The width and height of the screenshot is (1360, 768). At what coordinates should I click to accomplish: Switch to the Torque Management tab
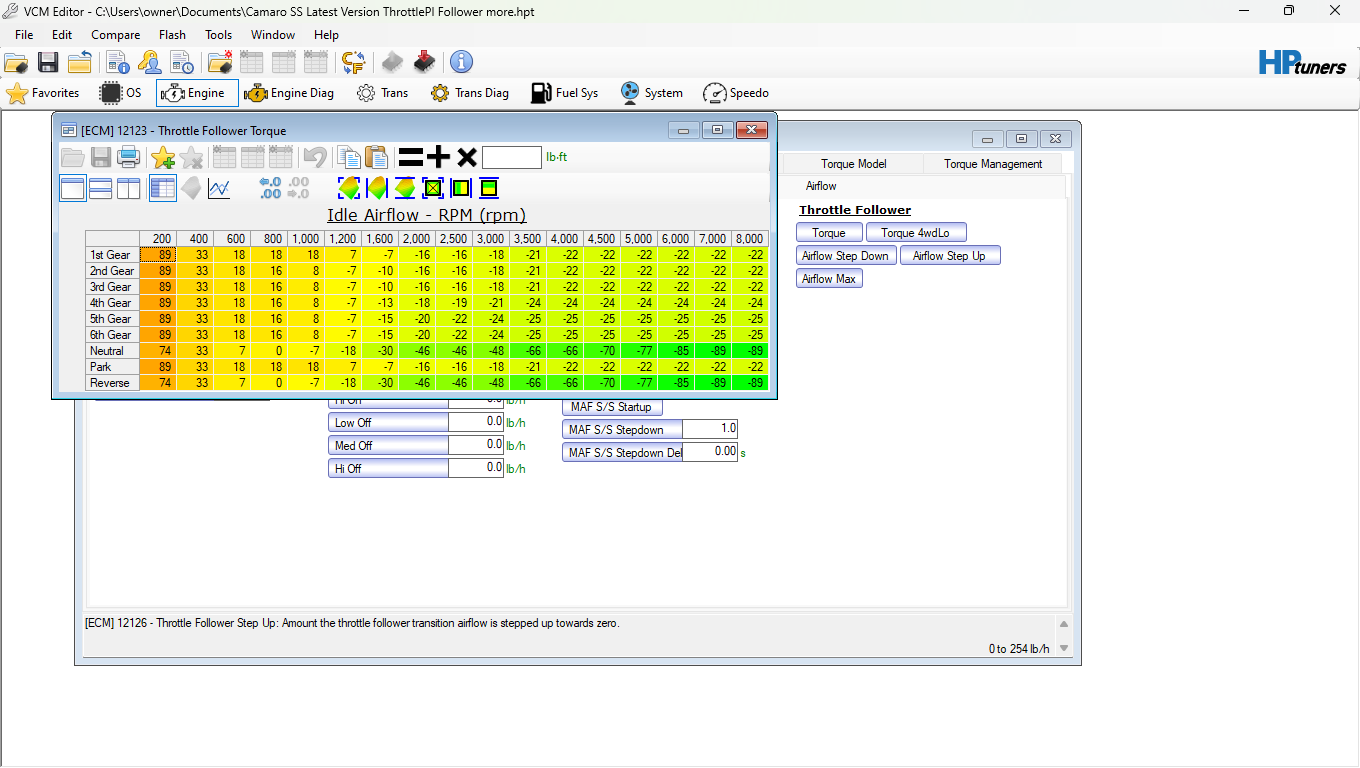(992, 164)
